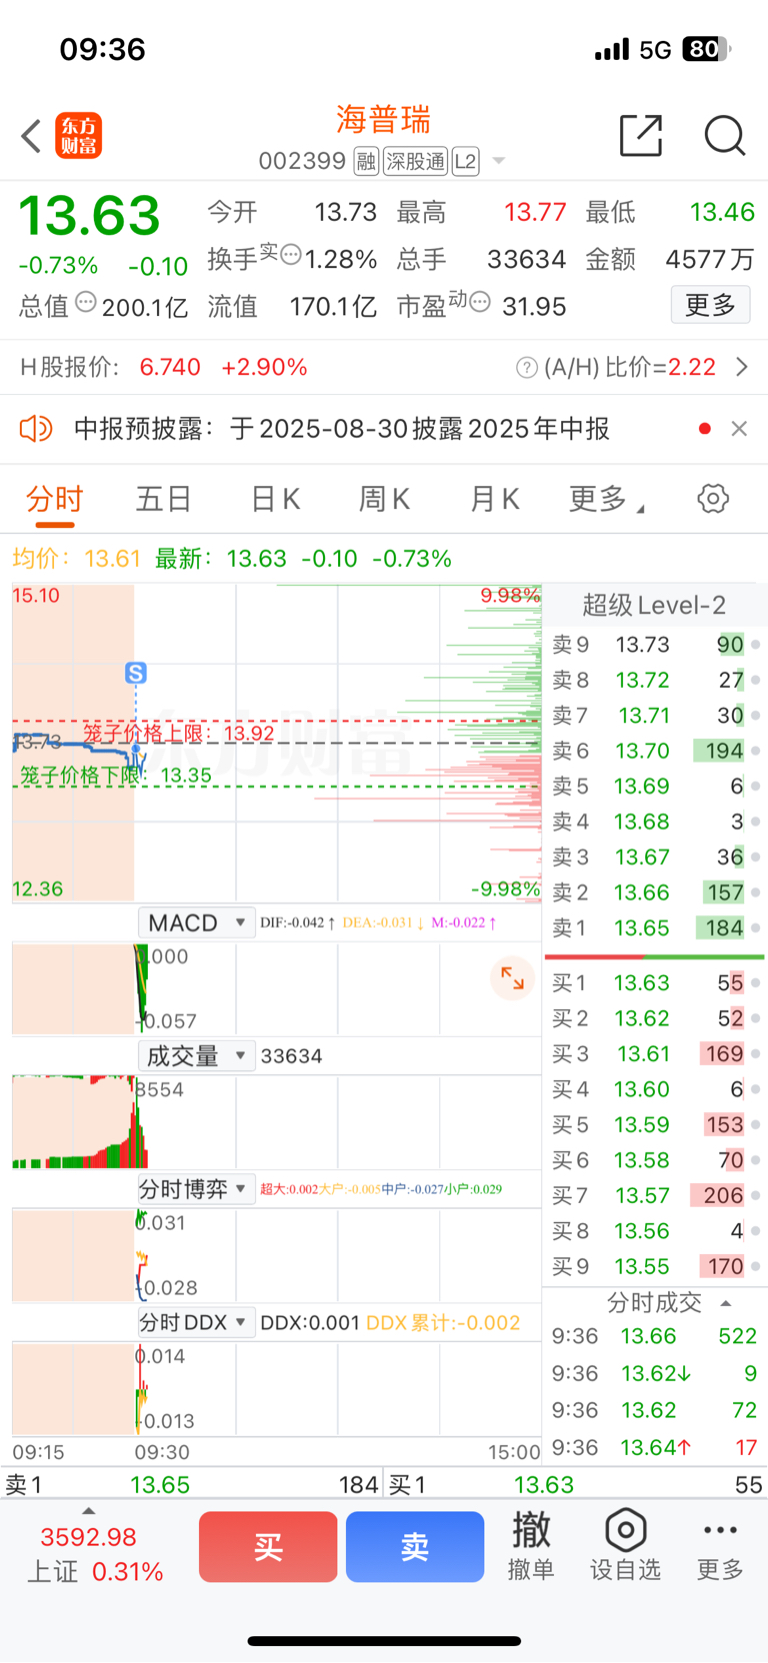This screenshot has height=1663, width=768.
Task: Open search with magnifier icon
Action: pos(724,135)
